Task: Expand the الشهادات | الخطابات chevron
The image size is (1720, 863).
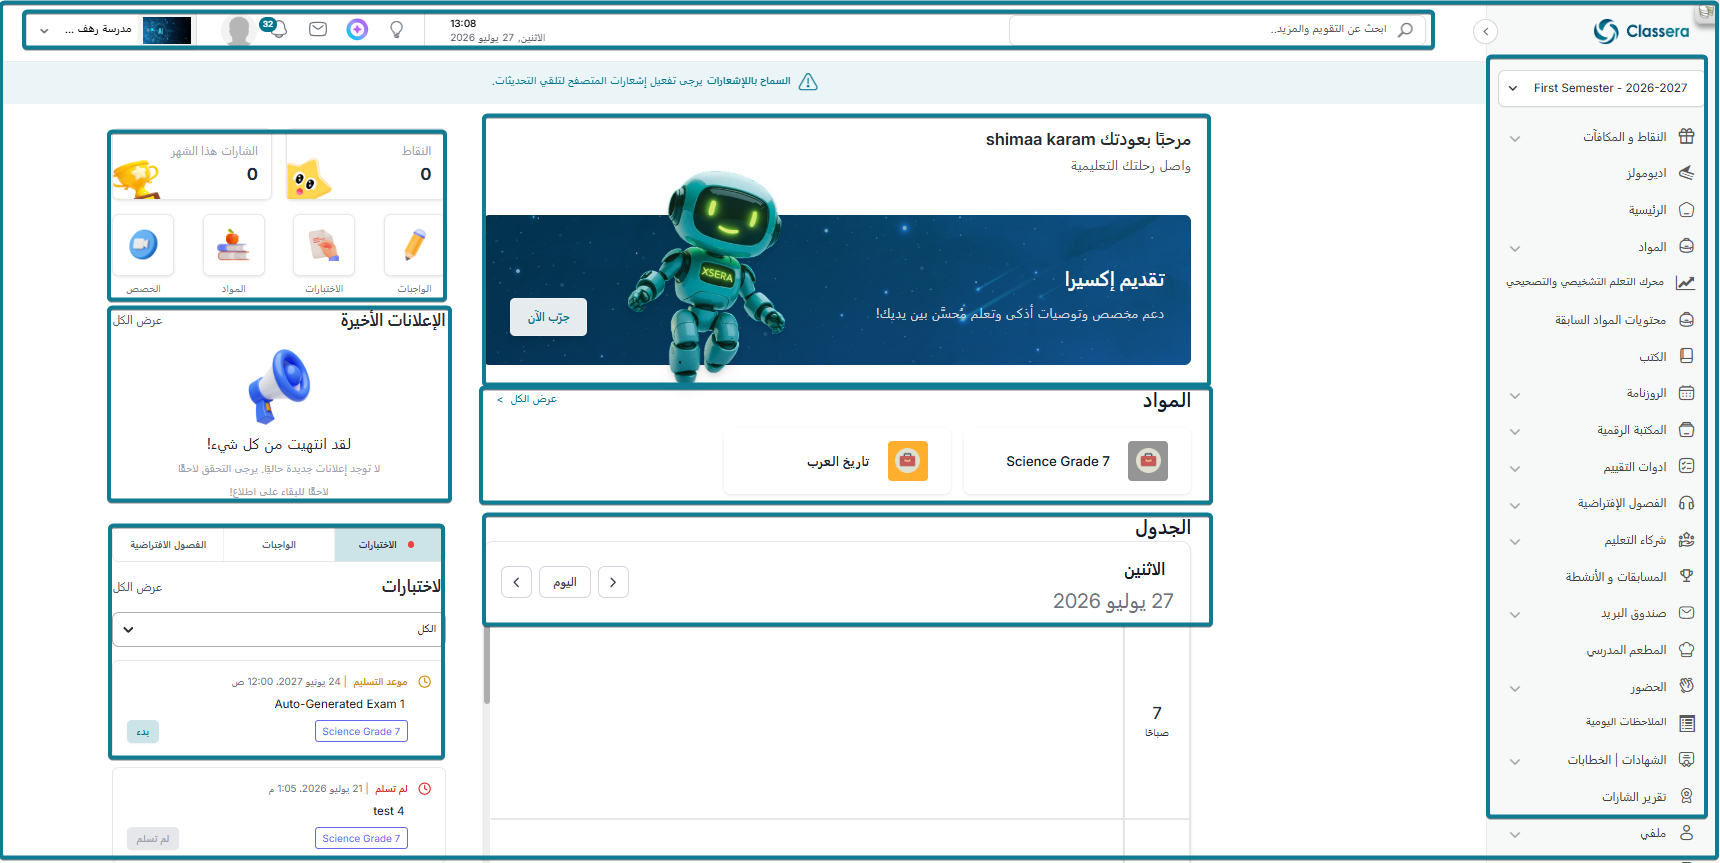Action: tap(1515, 761)
